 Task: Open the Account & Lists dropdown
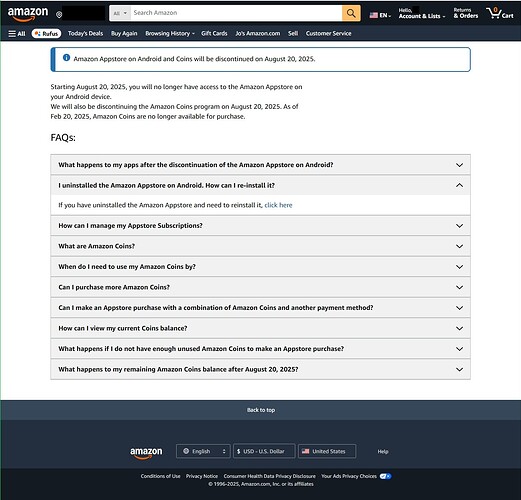(422, 13)
